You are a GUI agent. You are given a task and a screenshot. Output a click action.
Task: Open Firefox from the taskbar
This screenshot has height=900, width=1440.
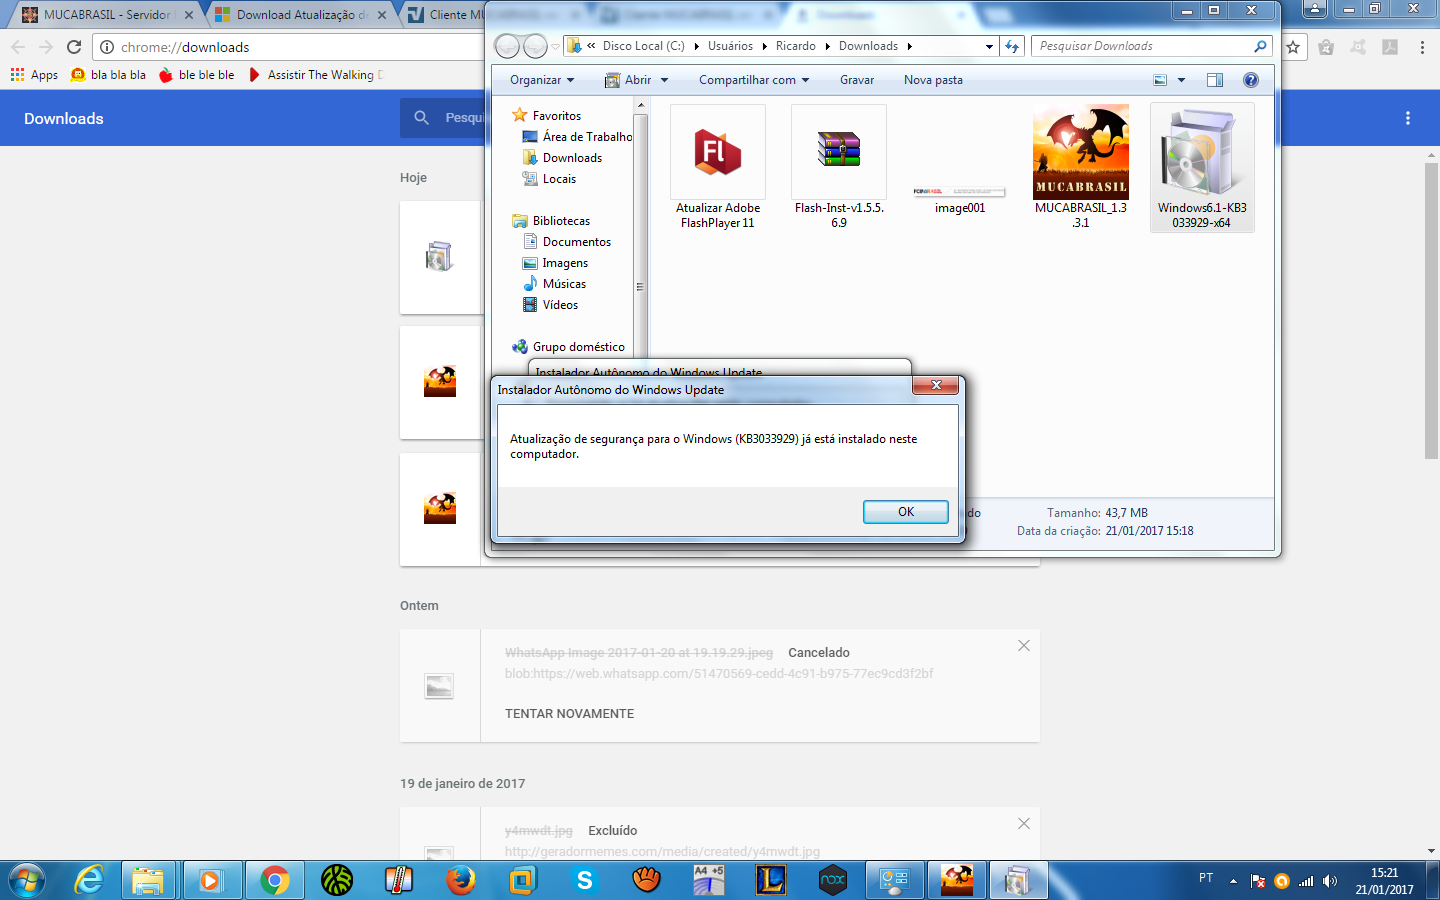460,880
